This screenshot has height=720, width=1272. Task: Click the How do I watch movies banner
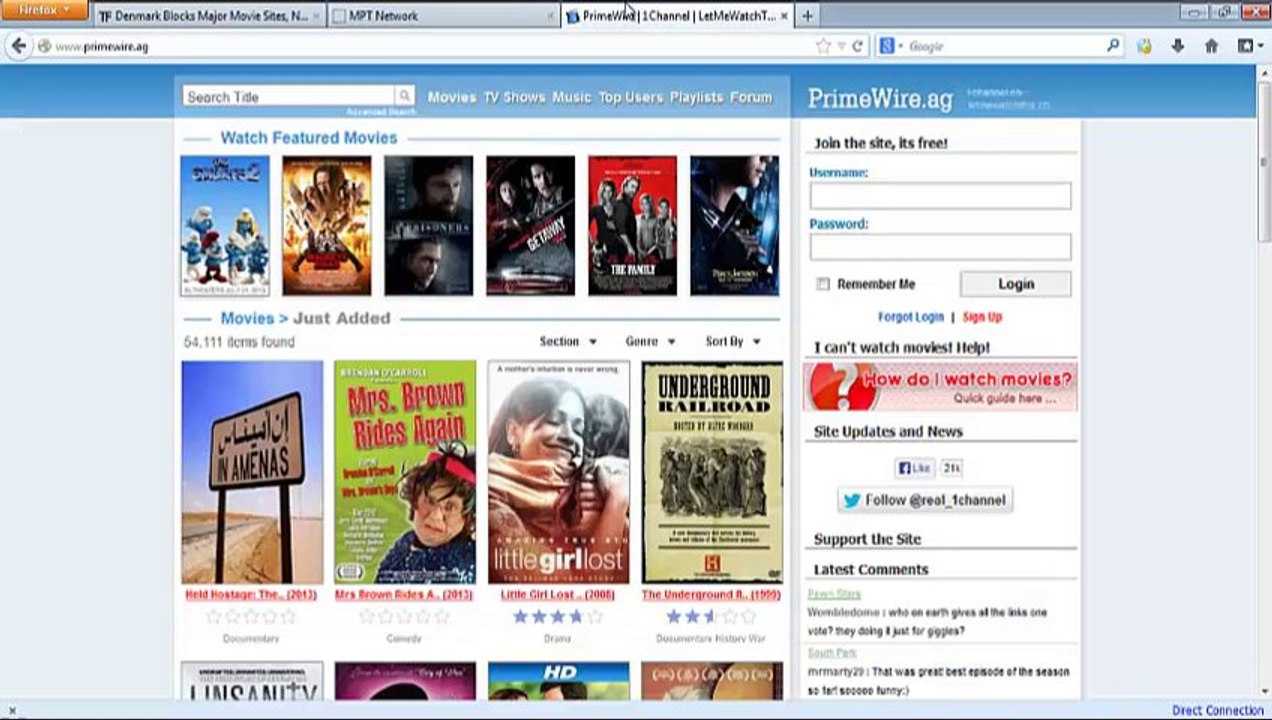(x=940, y=386)
